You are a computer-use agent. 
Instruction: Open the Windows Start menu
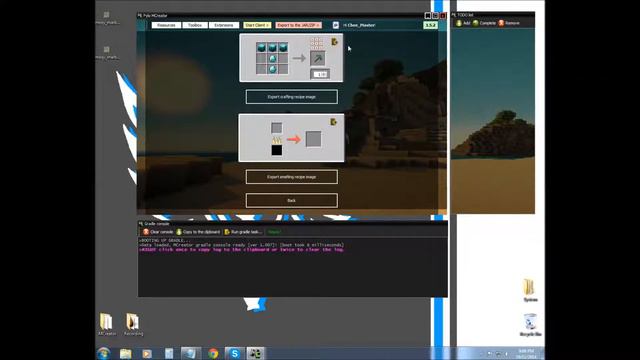tap(104, 353)
